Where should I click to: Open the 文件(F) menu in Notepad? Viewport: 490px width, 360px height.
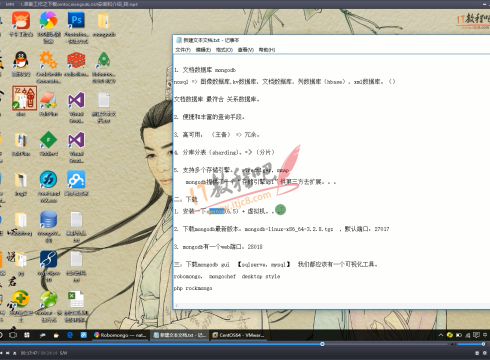[x=183, y=50]
